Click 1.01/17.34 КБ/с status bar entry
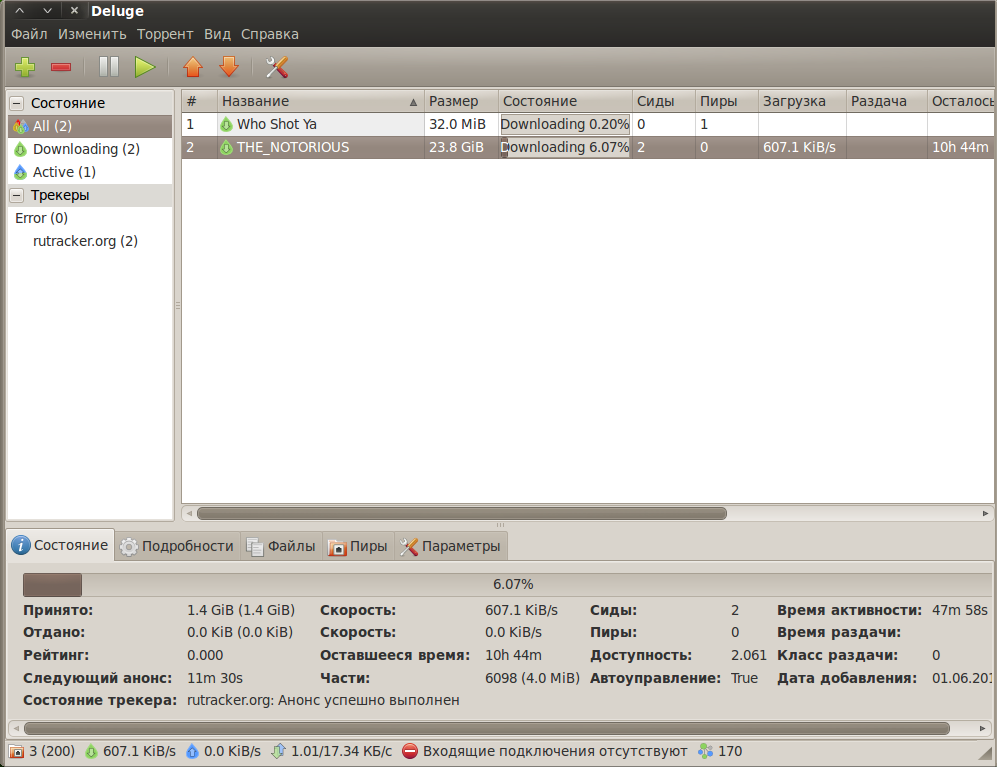997x767 pixels. [x=333, y=752]
